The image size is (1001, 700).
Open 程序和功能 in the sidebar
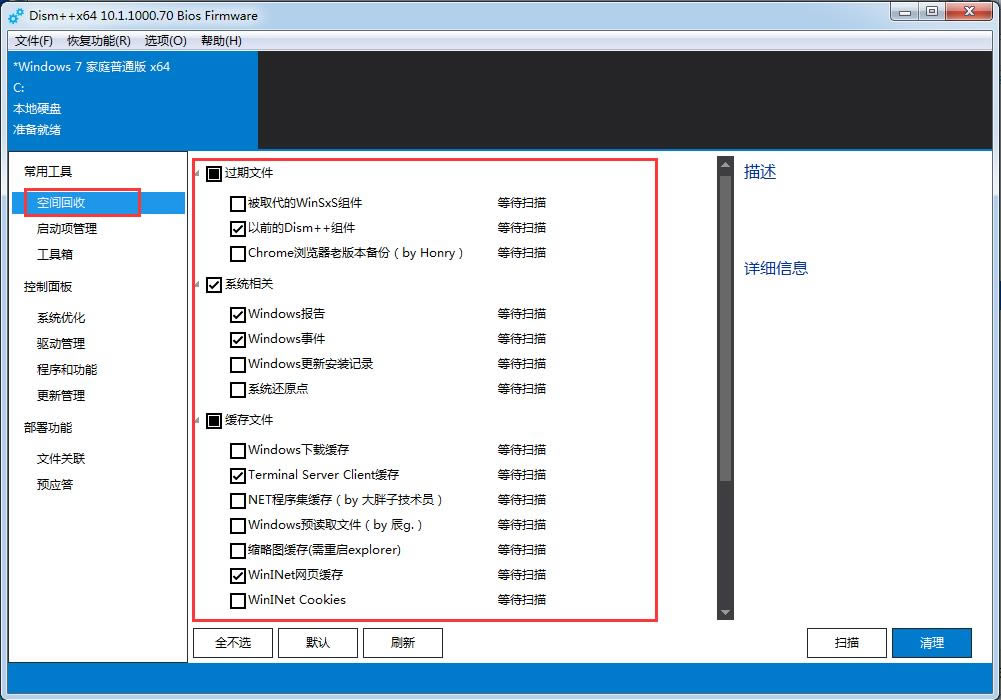(67, 369)
